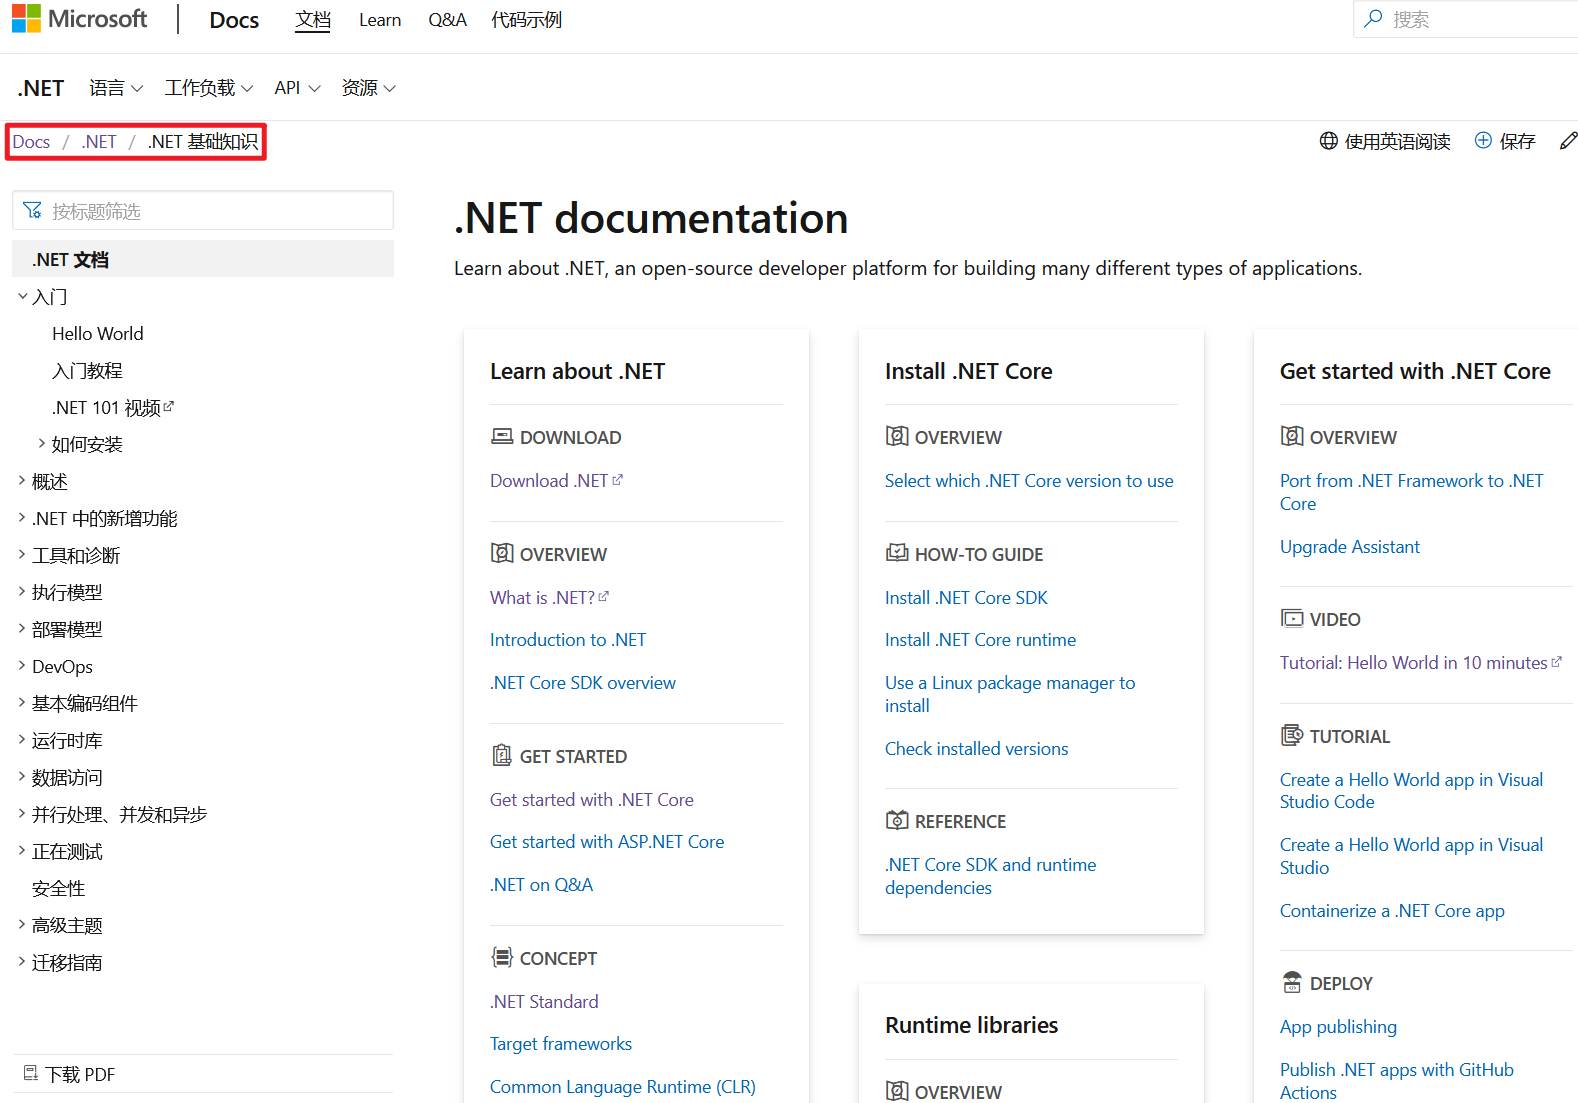Viewport: 1578px width, 1103px height.
Task: Open the Install .NET Core SDK link
Action: [x=965, y=597]
